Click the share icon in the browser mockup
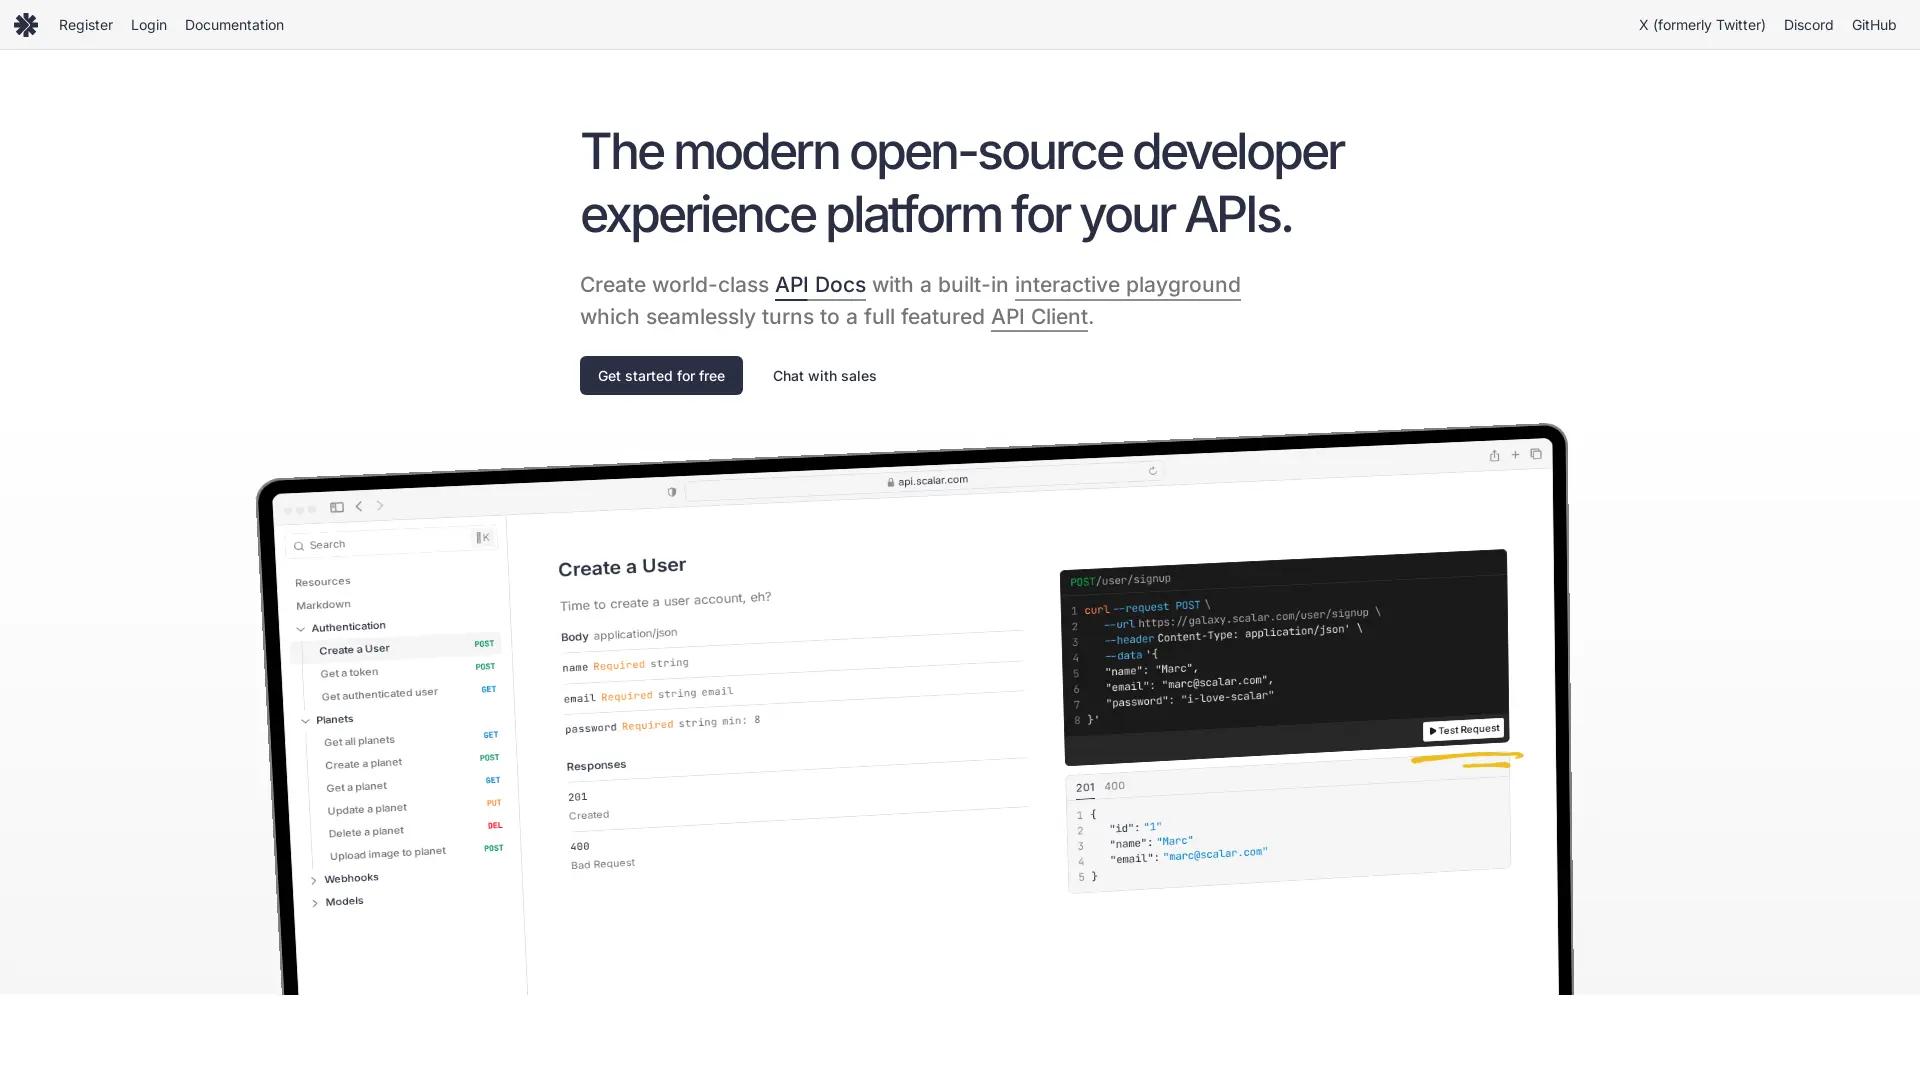The height and width of the screenshot is (1080, 1920). click(1494, 455)
